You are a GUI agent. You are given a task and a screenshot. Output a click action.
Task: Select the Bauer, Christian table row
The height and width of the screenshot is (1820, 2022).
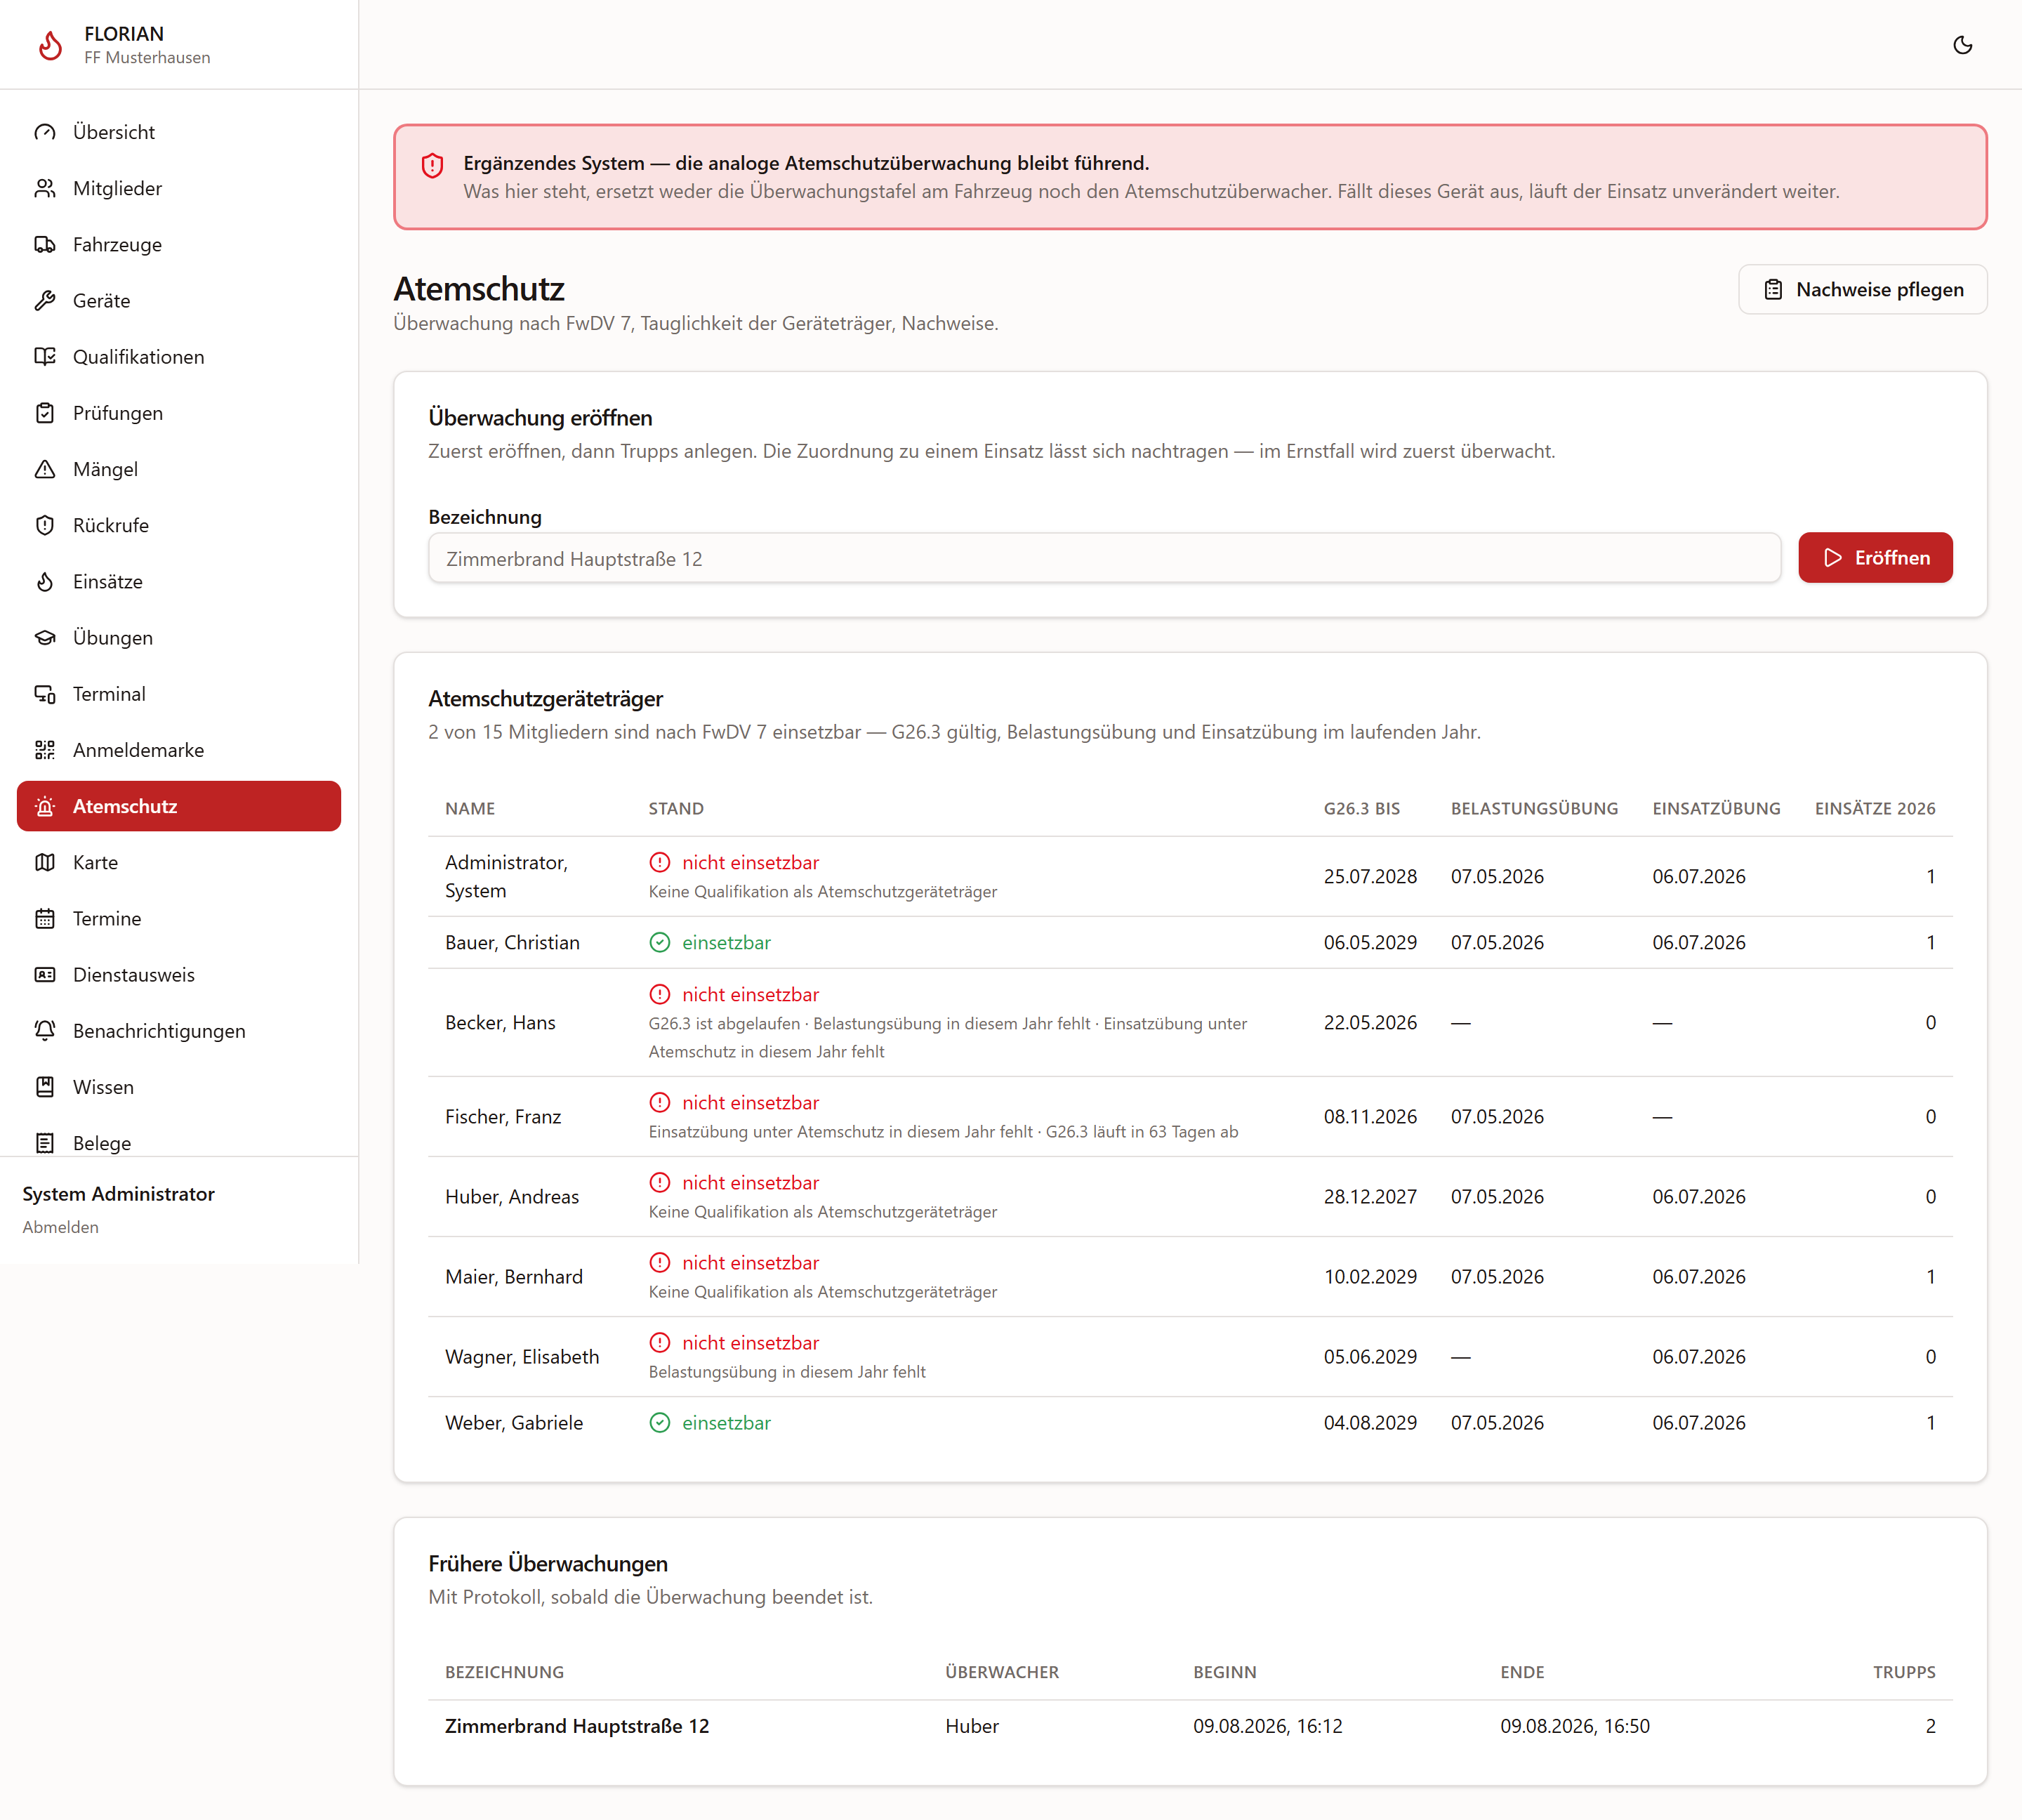pyautogui.click(x=1190, y=942)
